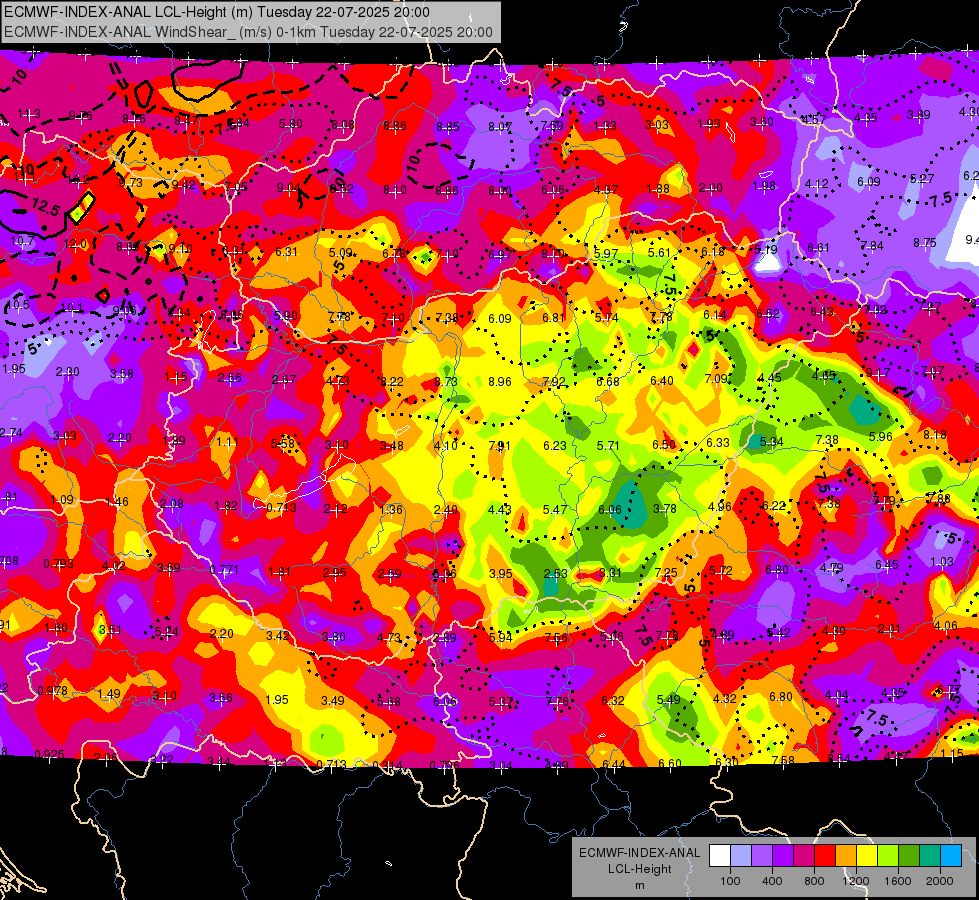979x900 pixels.
Task: Click the wind shear value '3.78'
Action: pyautogui.click(x=665, y=508)
